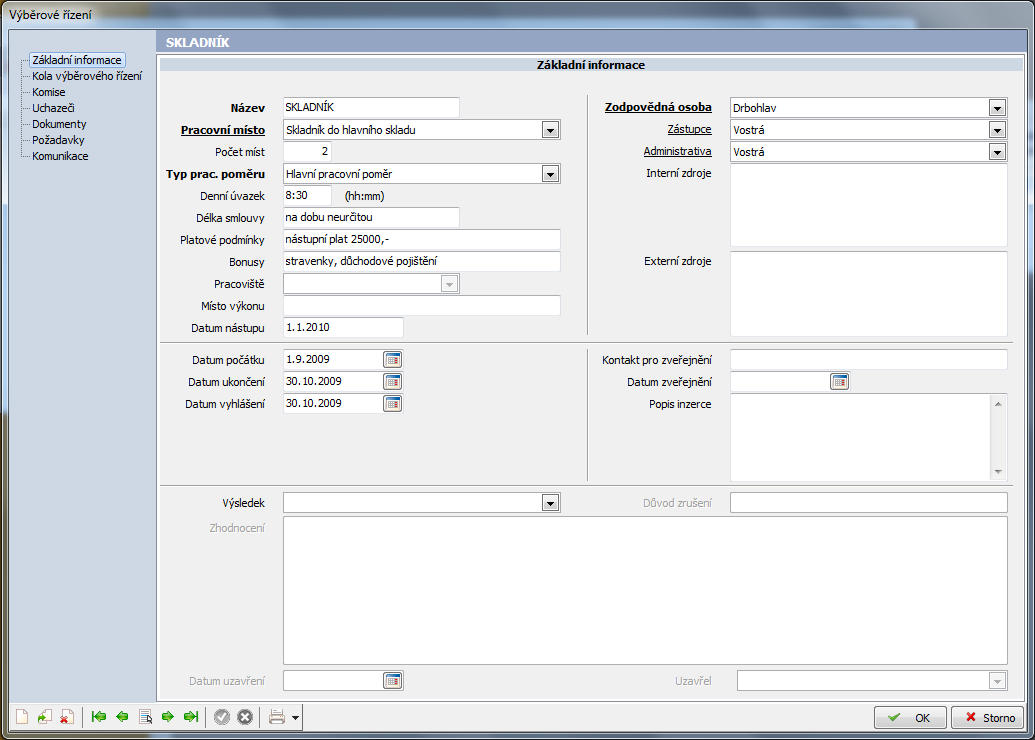Click the gray cancel X circle icon

click(245, 717)
